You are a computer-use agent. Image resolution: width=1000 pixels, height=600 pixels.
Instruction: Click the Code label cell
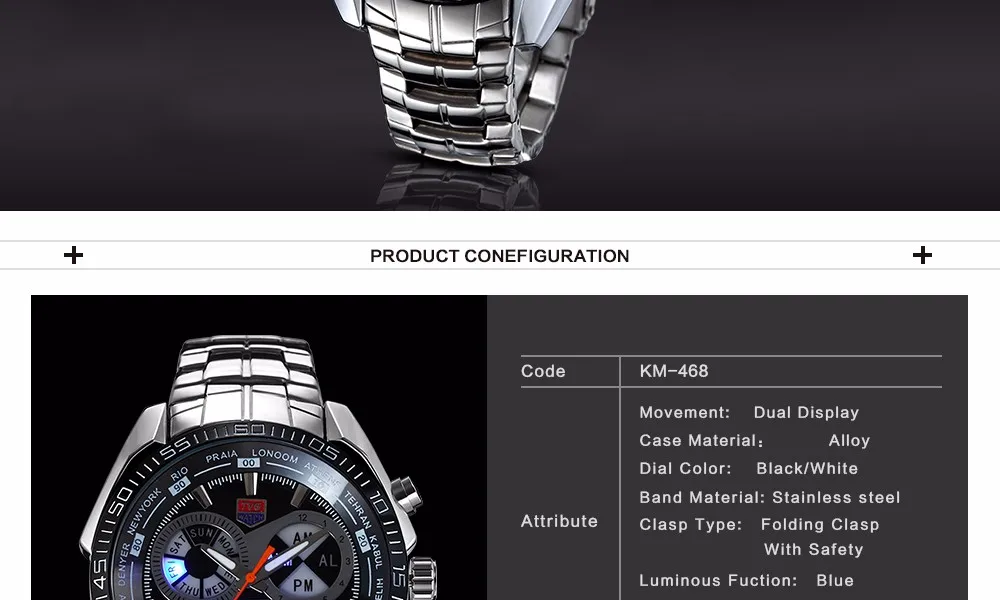(x=543, y=371)
